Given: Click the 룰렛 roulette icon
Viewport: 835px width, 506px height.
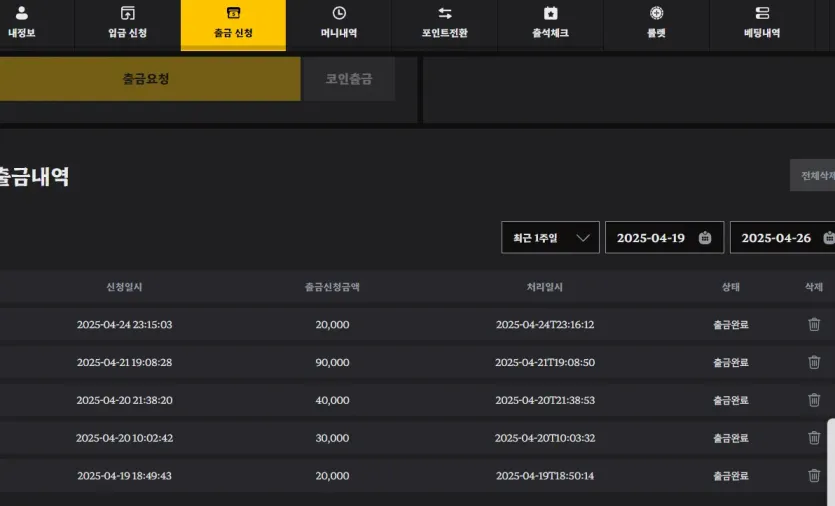Looking at the screenshot, I should [x=657, y=13].
